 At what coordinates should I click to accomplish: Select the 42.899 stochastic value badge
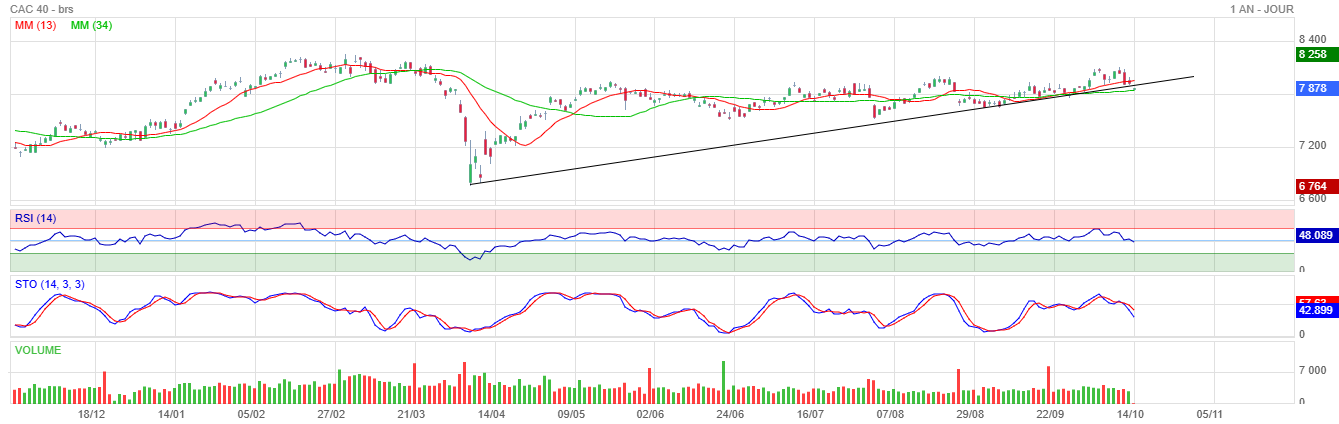point(1314,311)
